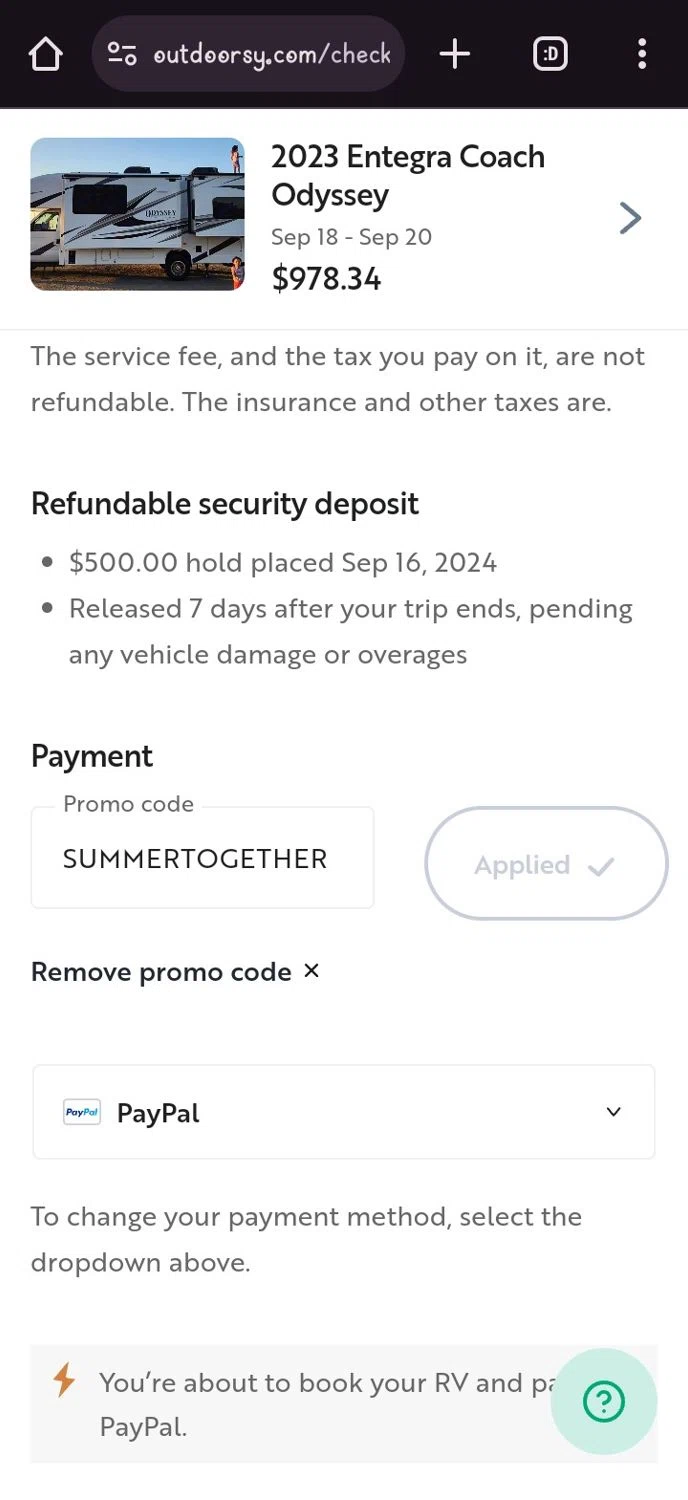This screenshot has height=1500, width=688.
Task: Open the browser three-dot menu
Action: tap(642, 54)
